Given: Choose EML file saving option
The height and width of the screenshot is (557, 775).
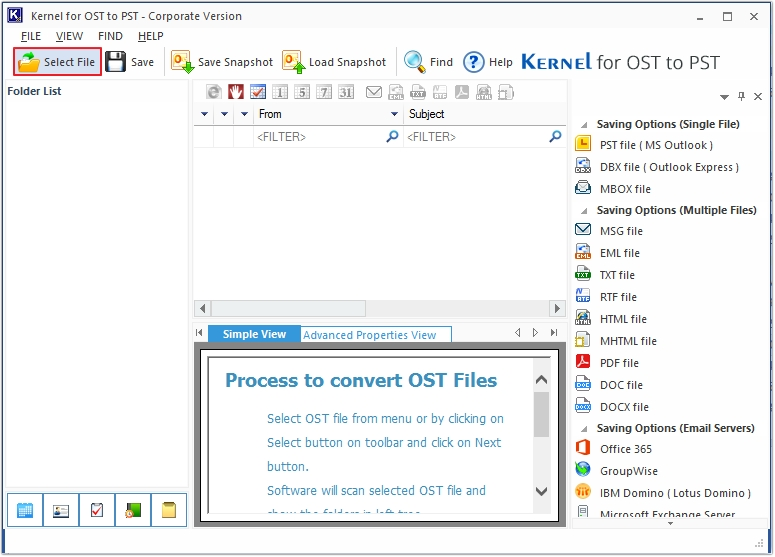Looking at the screenshot, I should coord(607,253).
